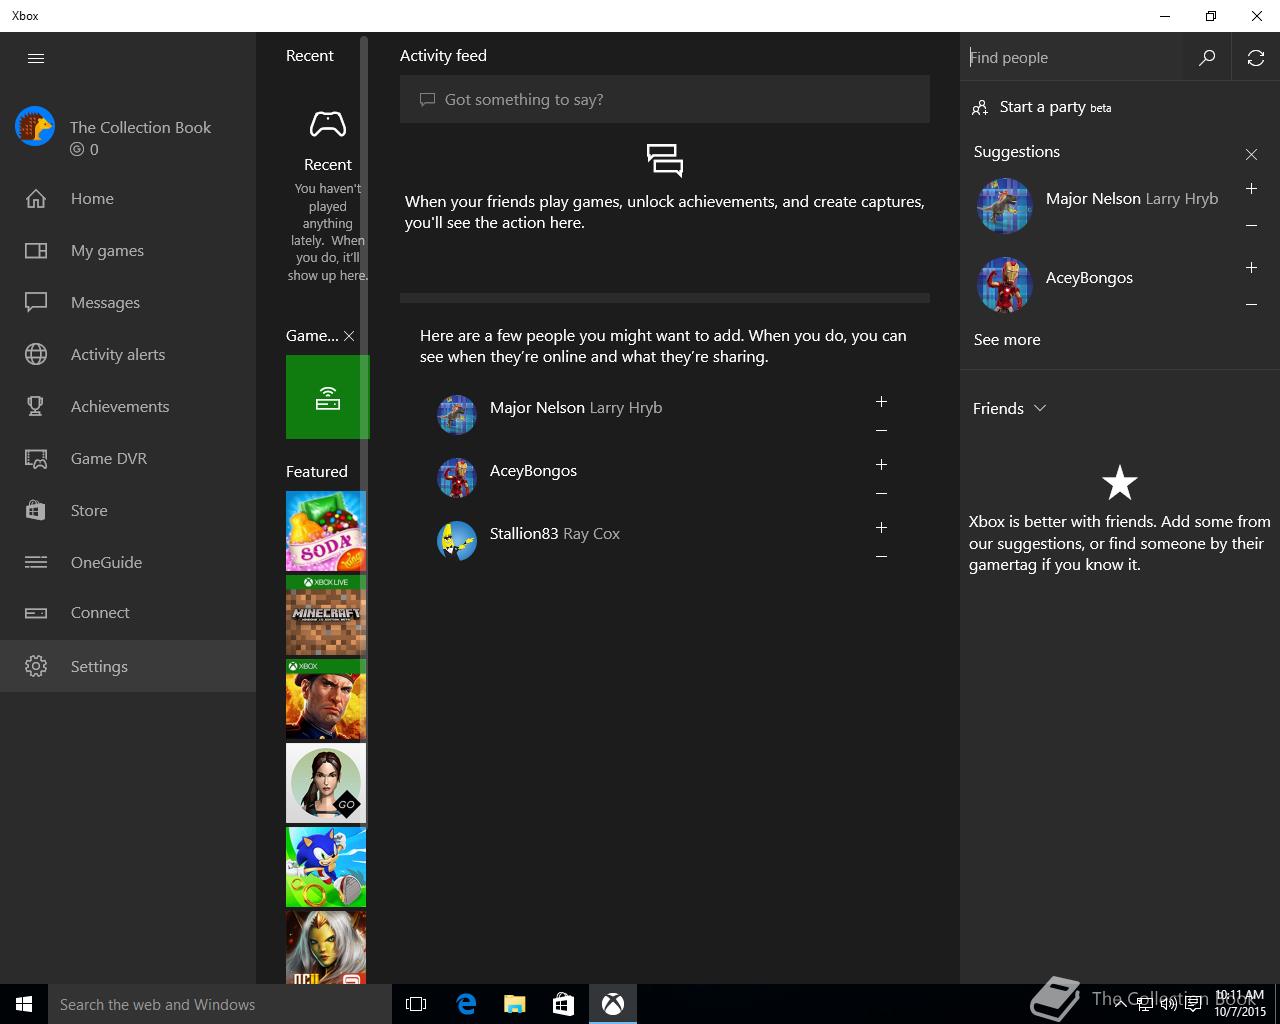Launch Microsoft Edge from taskbar
1280x1024 pixels.
pos(466,1004)
